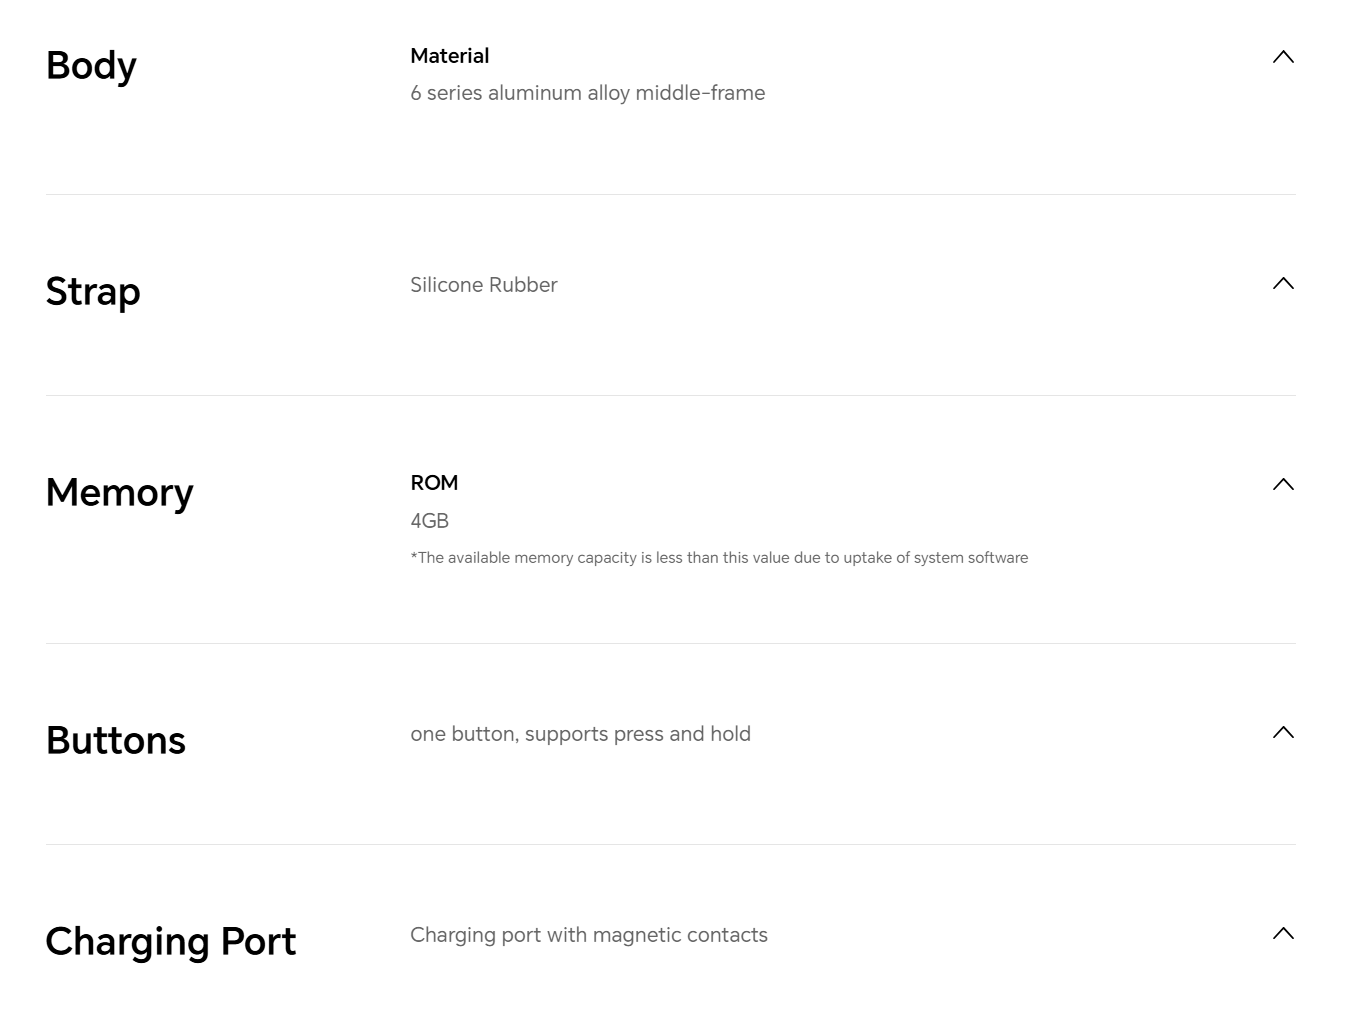The height and width of the screenshot is (1020, 1346).
Task: Click the Strap section heading
Action: click(93, 292)
